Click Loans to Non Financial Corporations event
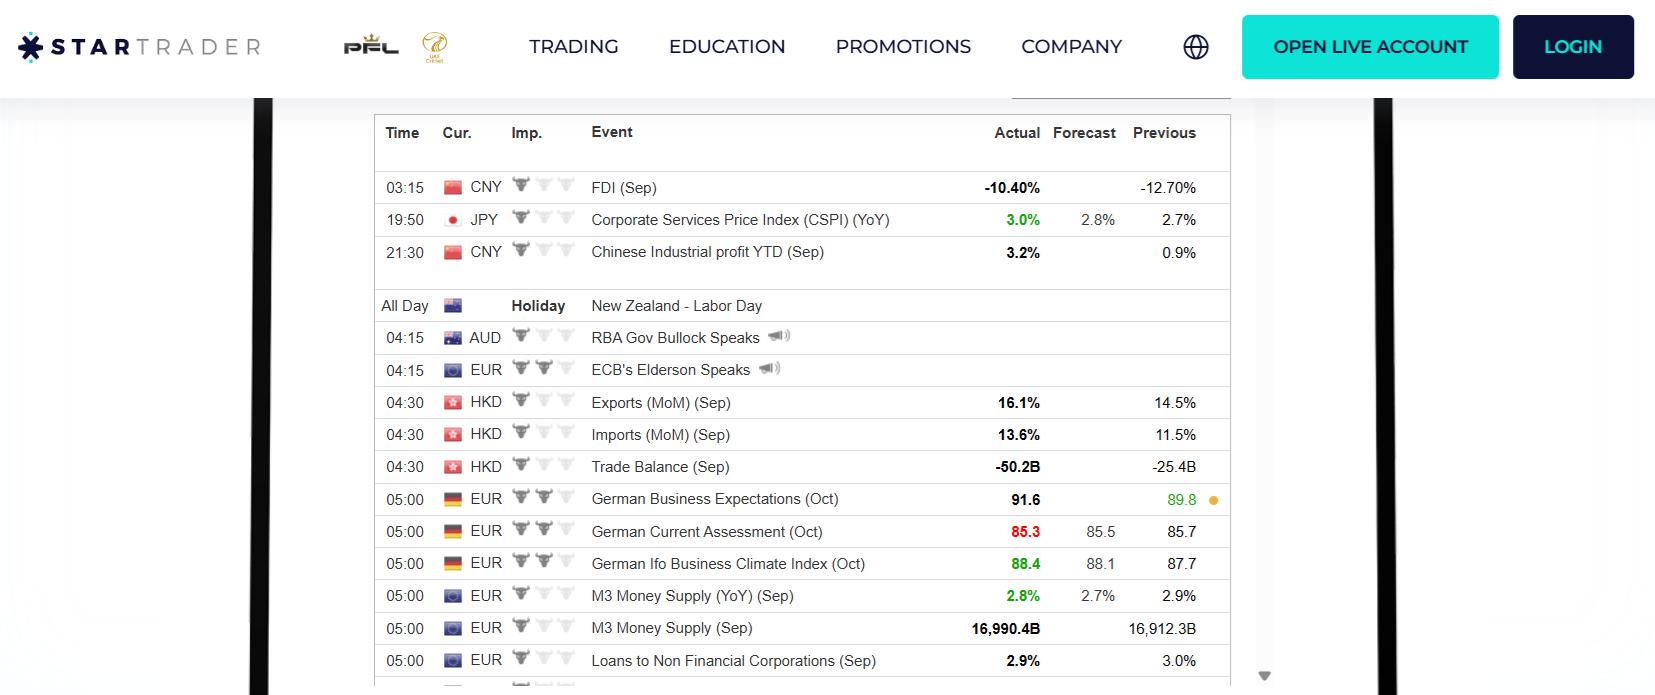 click(x=733, y=661)
